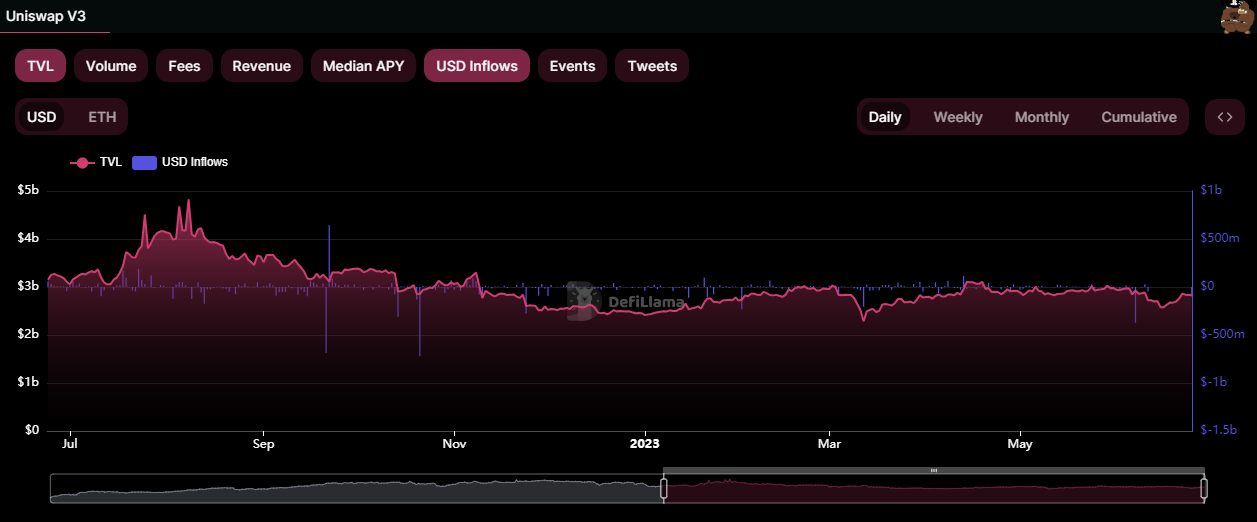
Task: Click the Mar label on the x-axis
Action: tap(828, 443)
